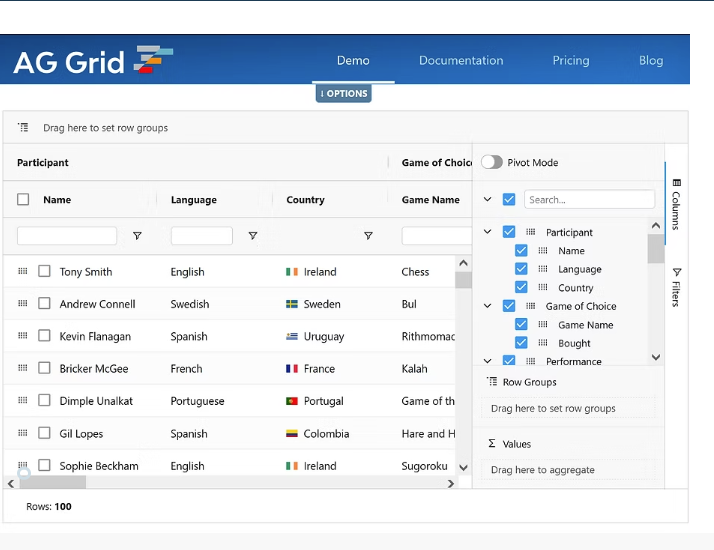Go to the Pricing page

(571, 61)
